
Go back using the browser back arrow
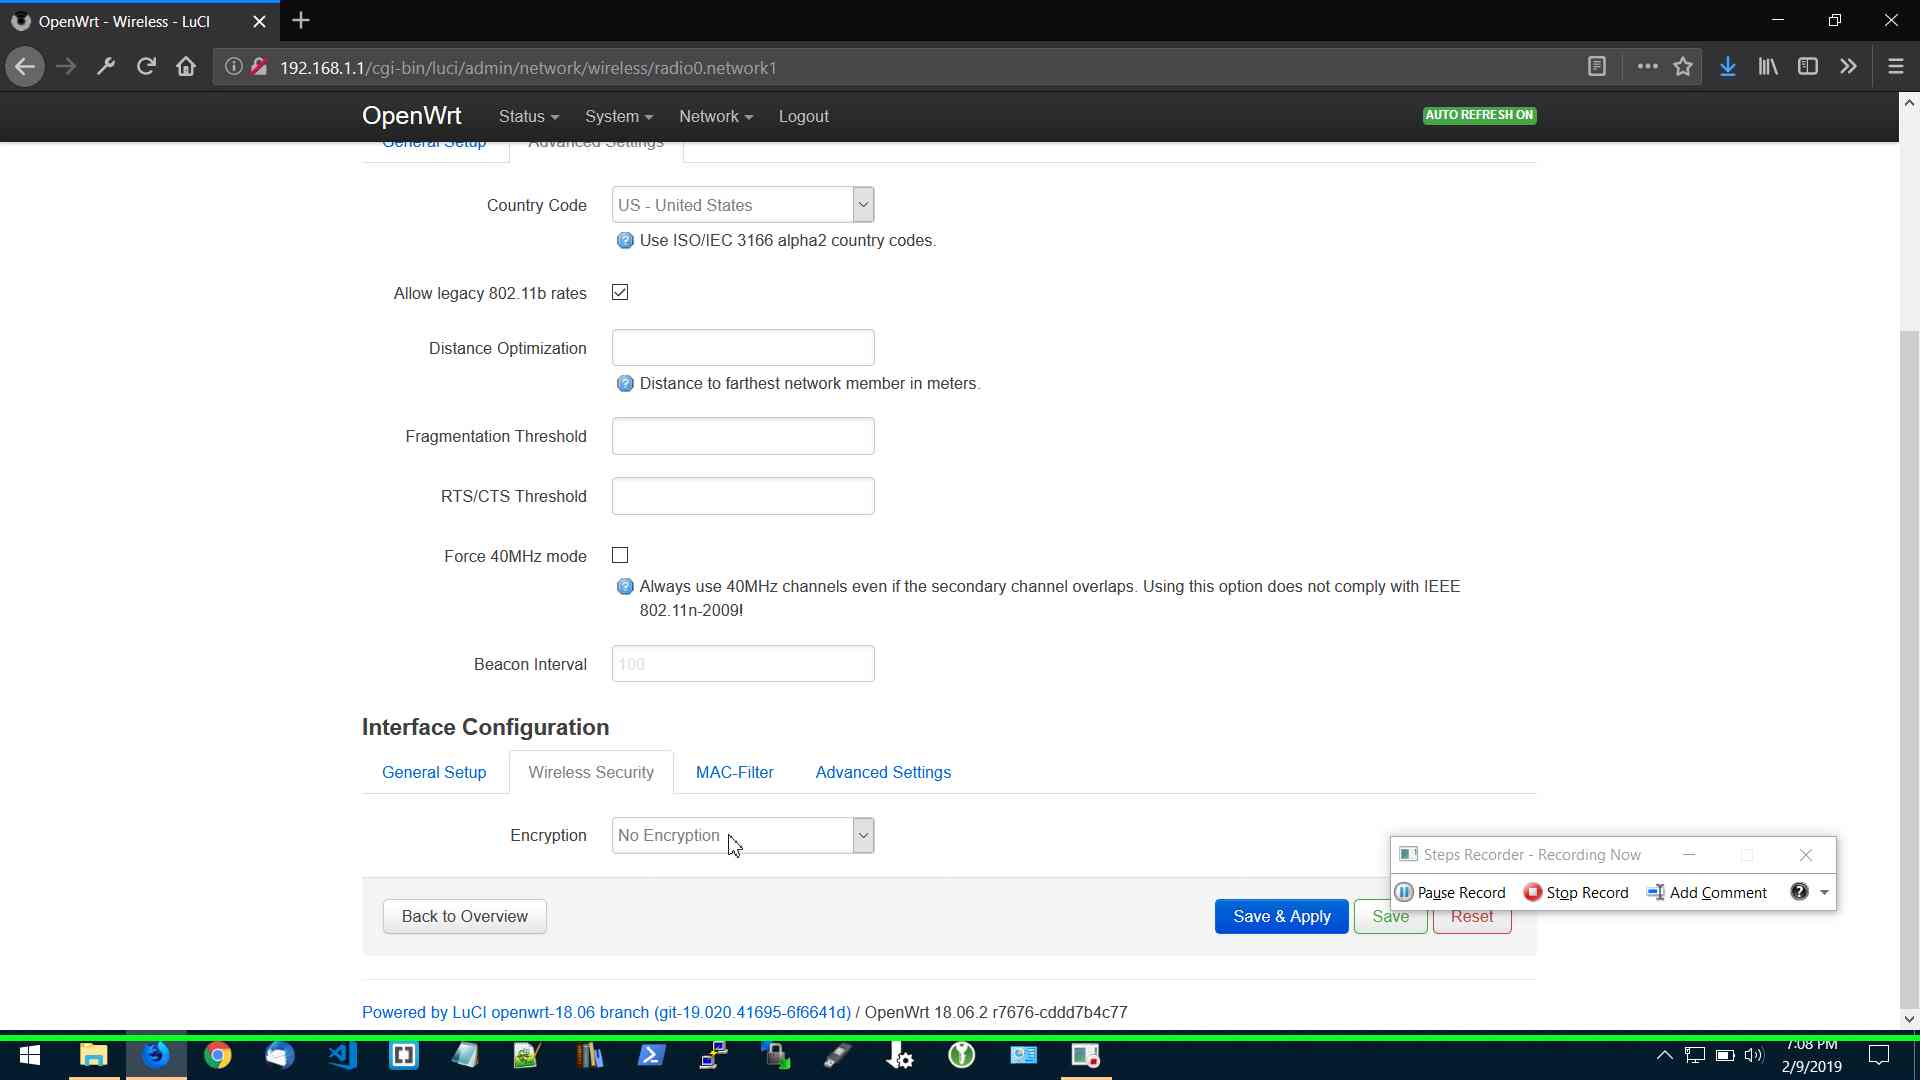pyautogui.click(x=25, y=67)
